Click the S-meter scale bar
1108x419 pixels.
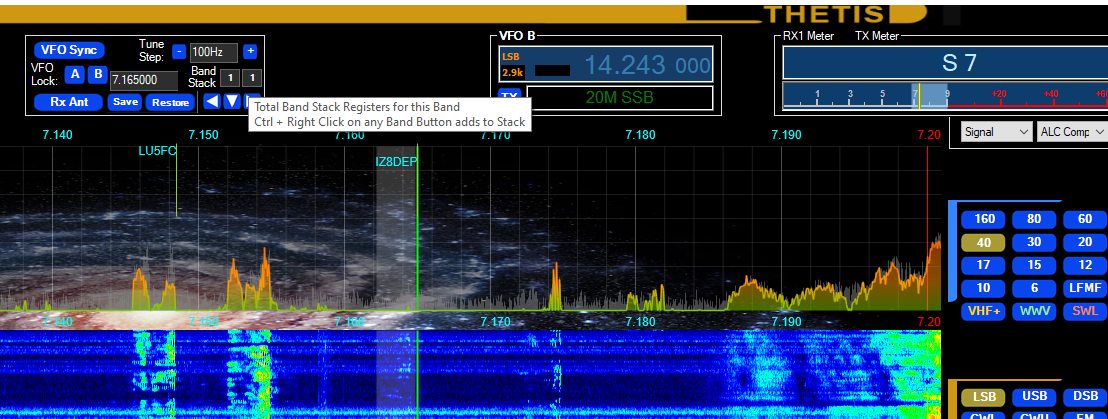click(x=944, y=97)
